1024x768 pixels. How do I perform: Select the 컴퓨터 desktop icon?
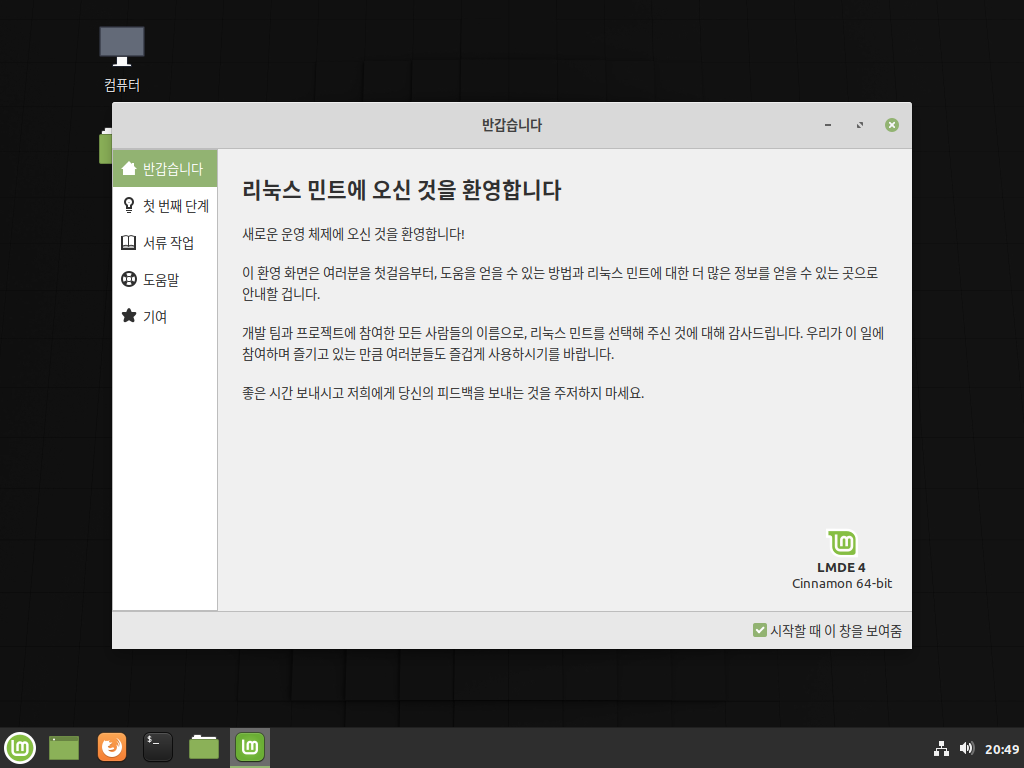point(121,59)
